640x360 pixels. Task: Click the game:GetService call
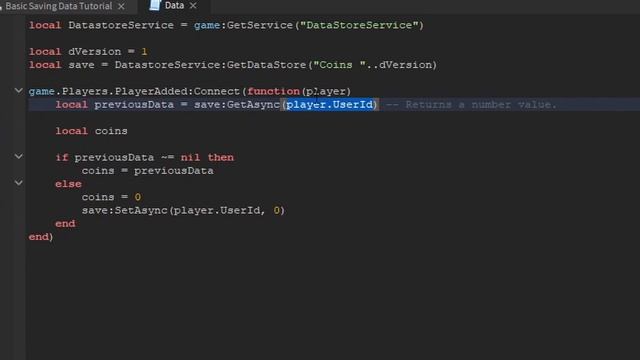pyautogui.click(x=309, y=25)
